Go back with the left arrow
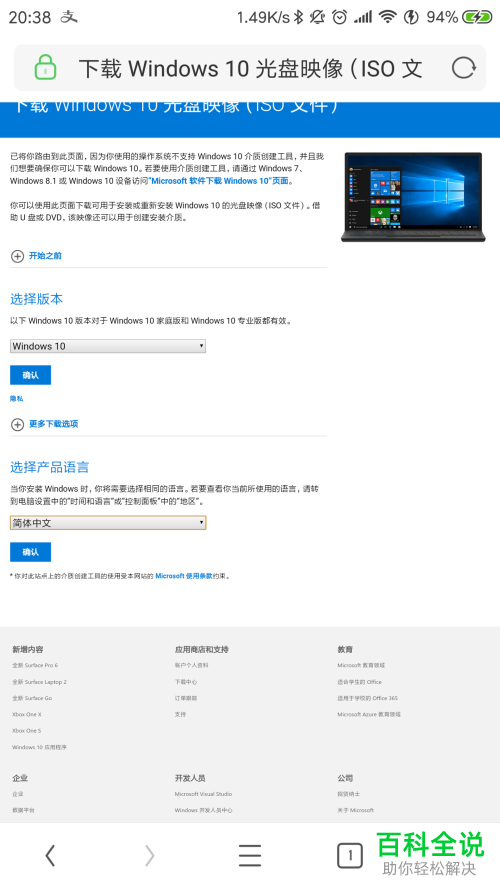 [50, 855]
